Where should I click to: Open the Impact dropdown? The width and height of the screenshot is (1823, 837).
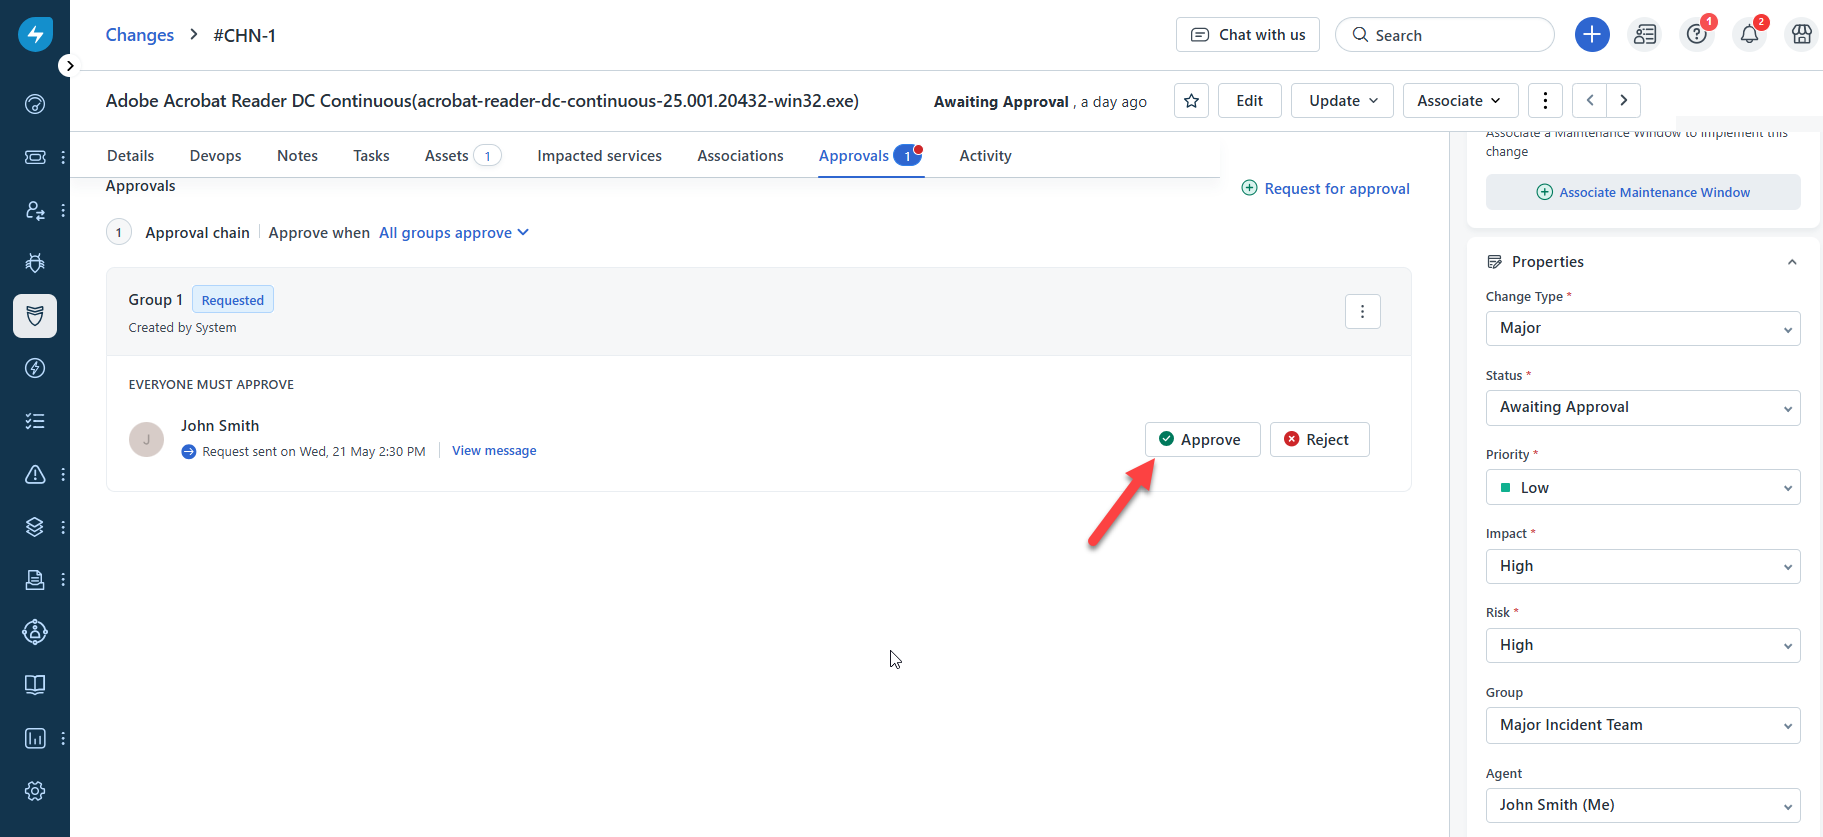(x=1643, y=567)
